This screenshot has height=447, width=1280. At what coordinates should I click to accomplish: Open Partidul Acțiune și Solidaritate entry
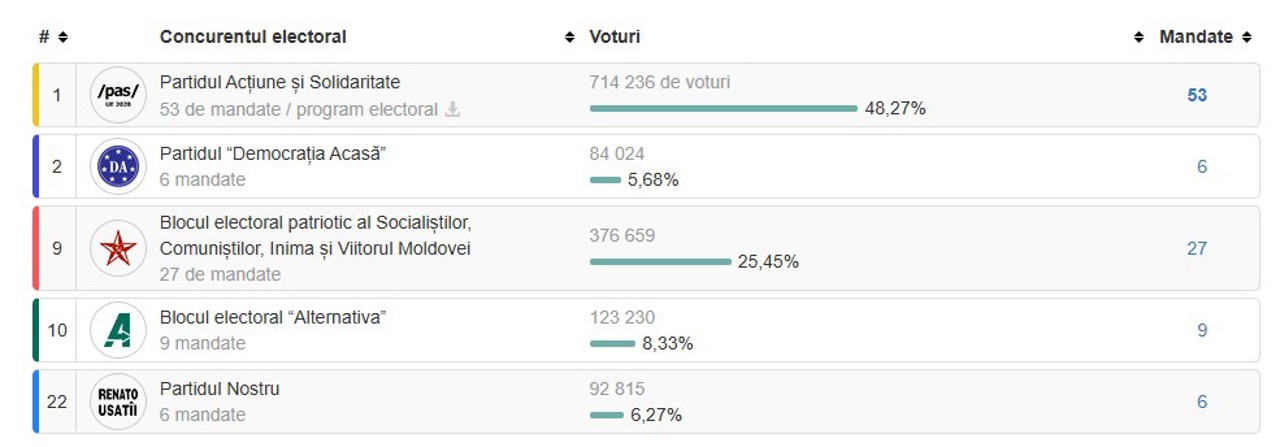coord(280,82)
